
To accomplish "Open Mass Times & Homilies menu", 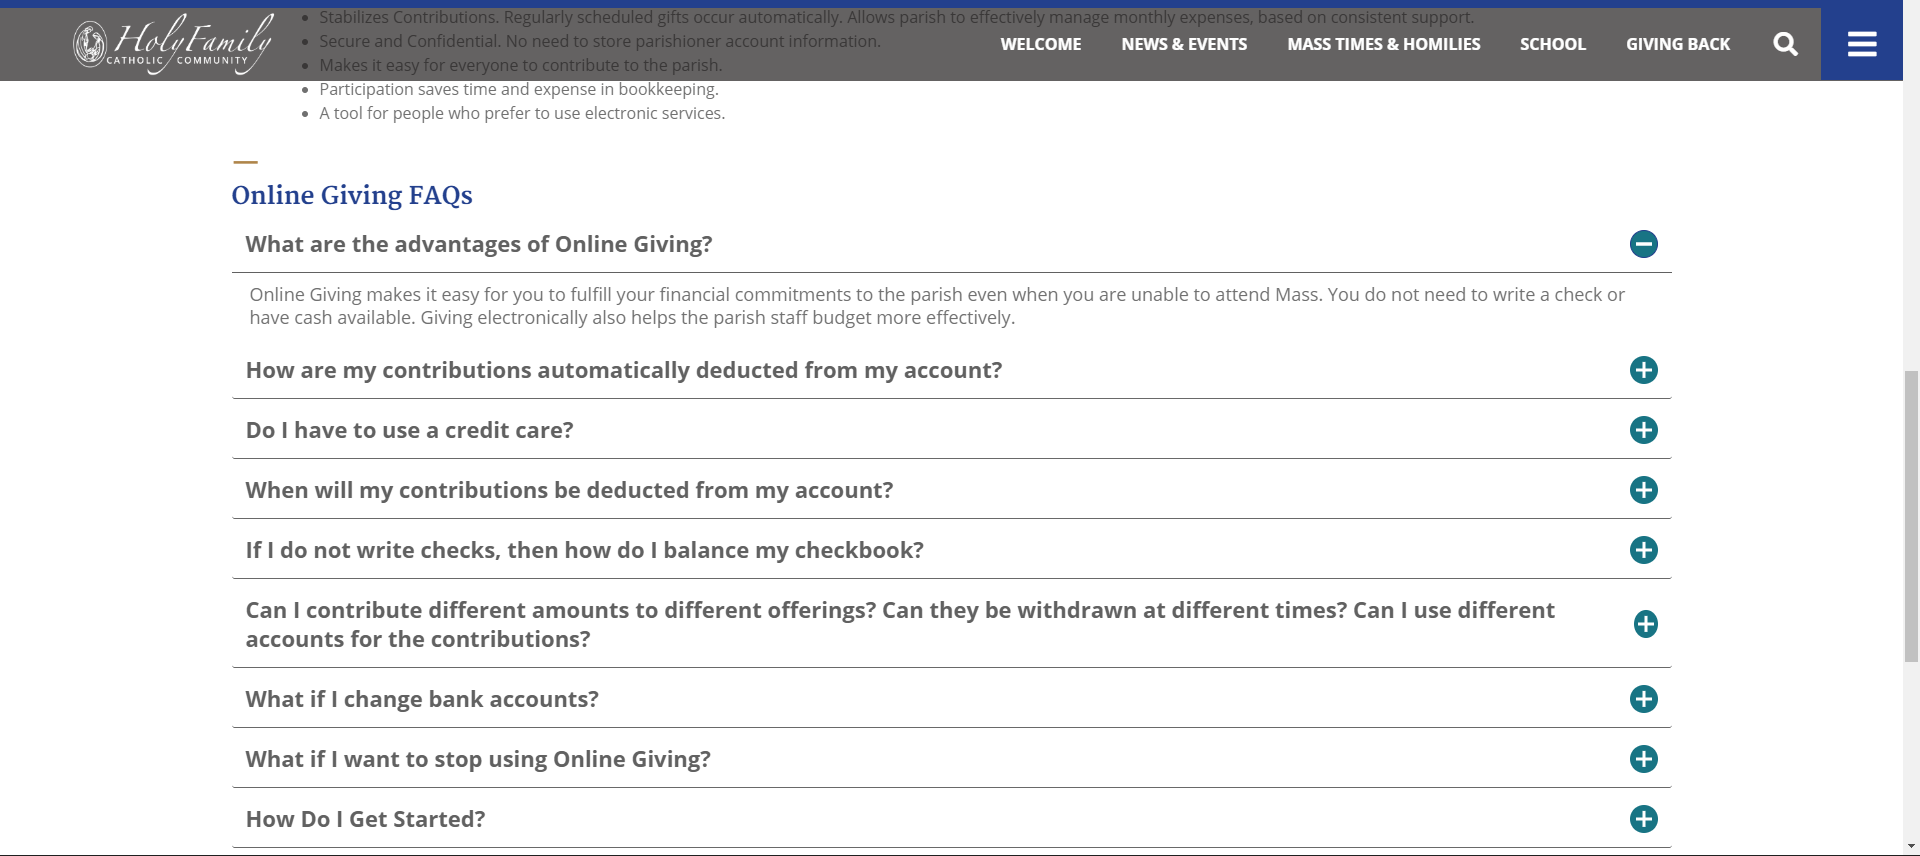I will pyautogui.click(x=1383, y=44).
